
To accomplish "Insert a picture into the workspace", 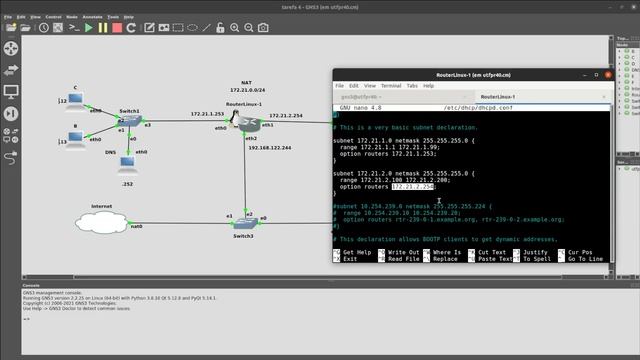I will 164,27.
